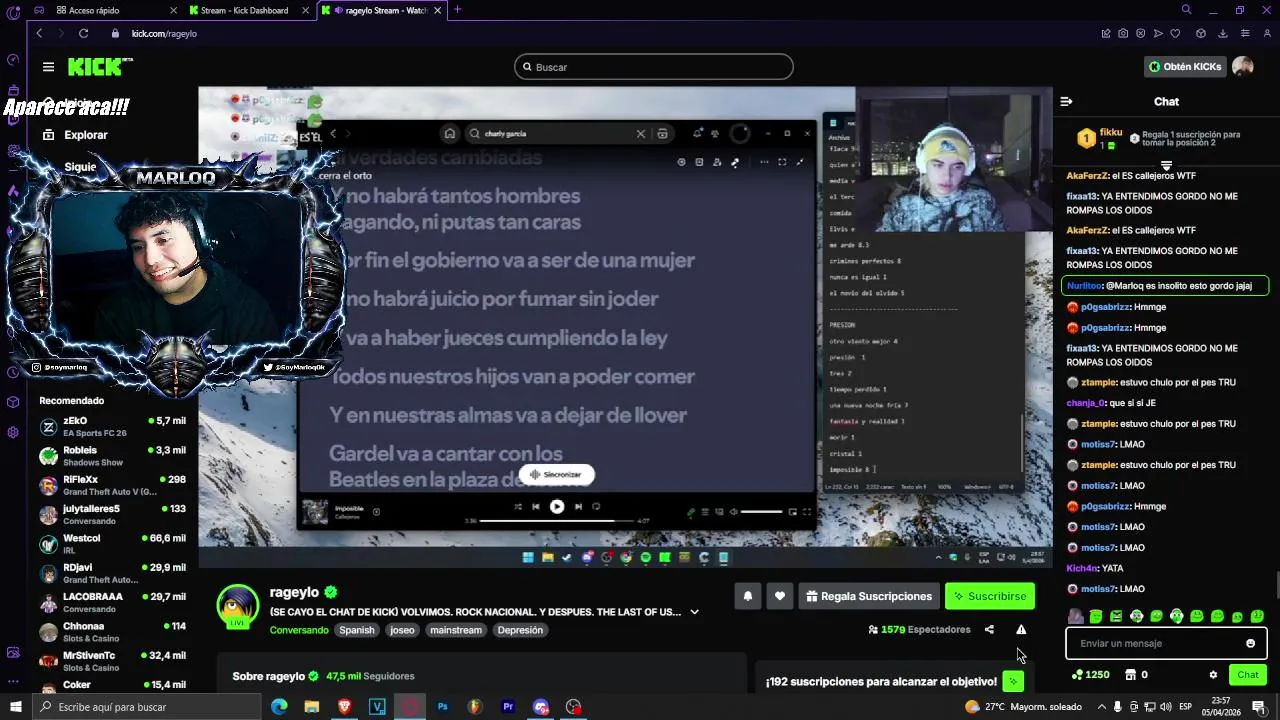
Task: Select the Depresión tag
Action: coord(520,630)
